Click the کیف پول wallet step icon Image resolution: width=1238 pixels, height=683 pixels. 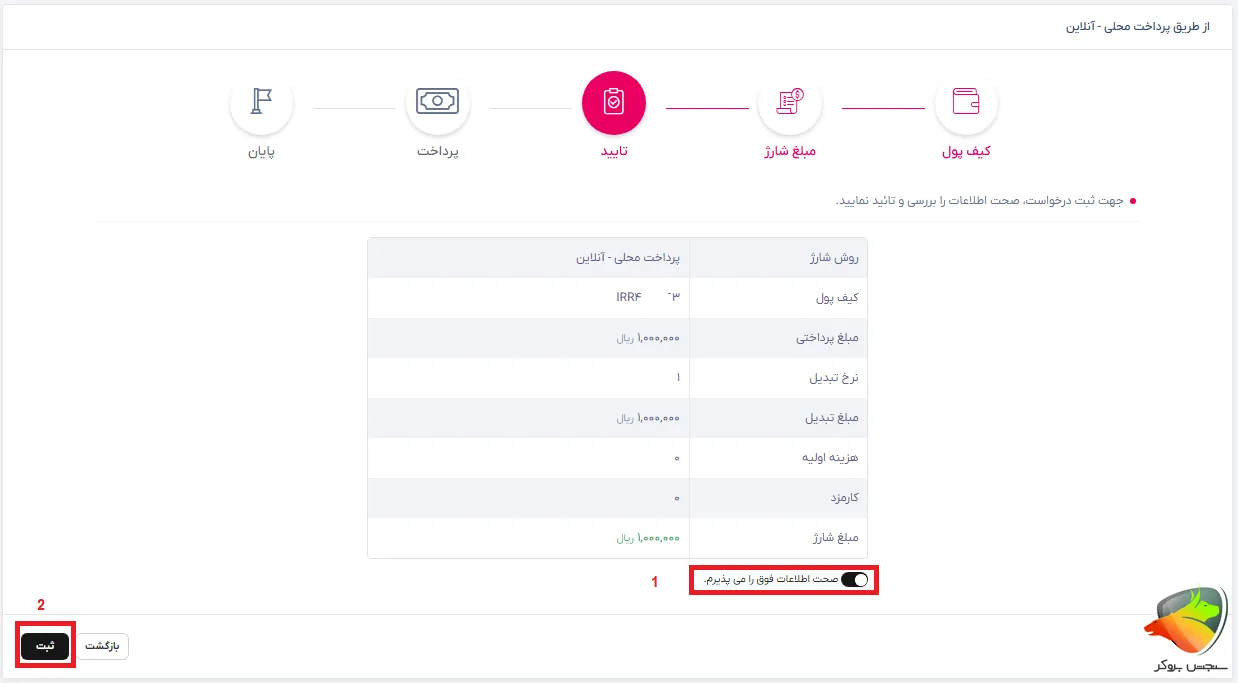point(966,102)
